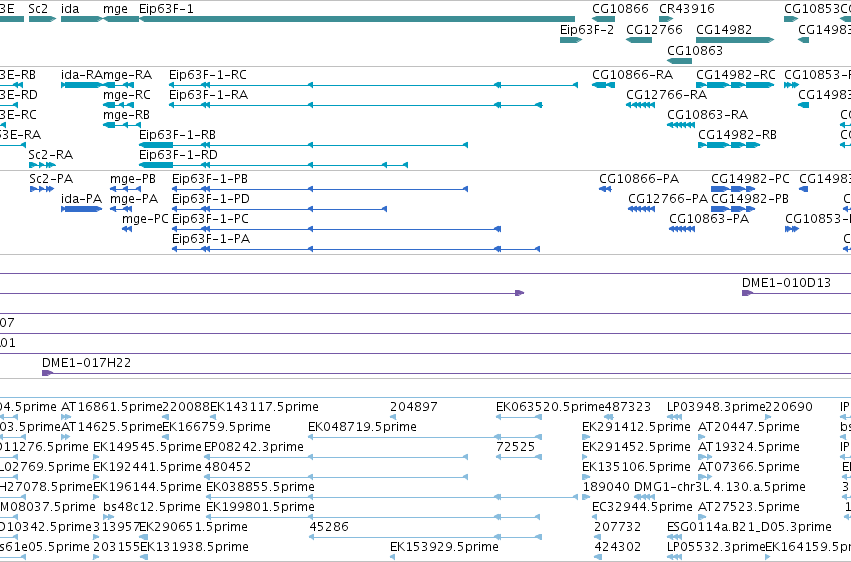The image size is (851, 562).
Task: Click the CG14982-RB transcript label
Action: coord(737,135)
